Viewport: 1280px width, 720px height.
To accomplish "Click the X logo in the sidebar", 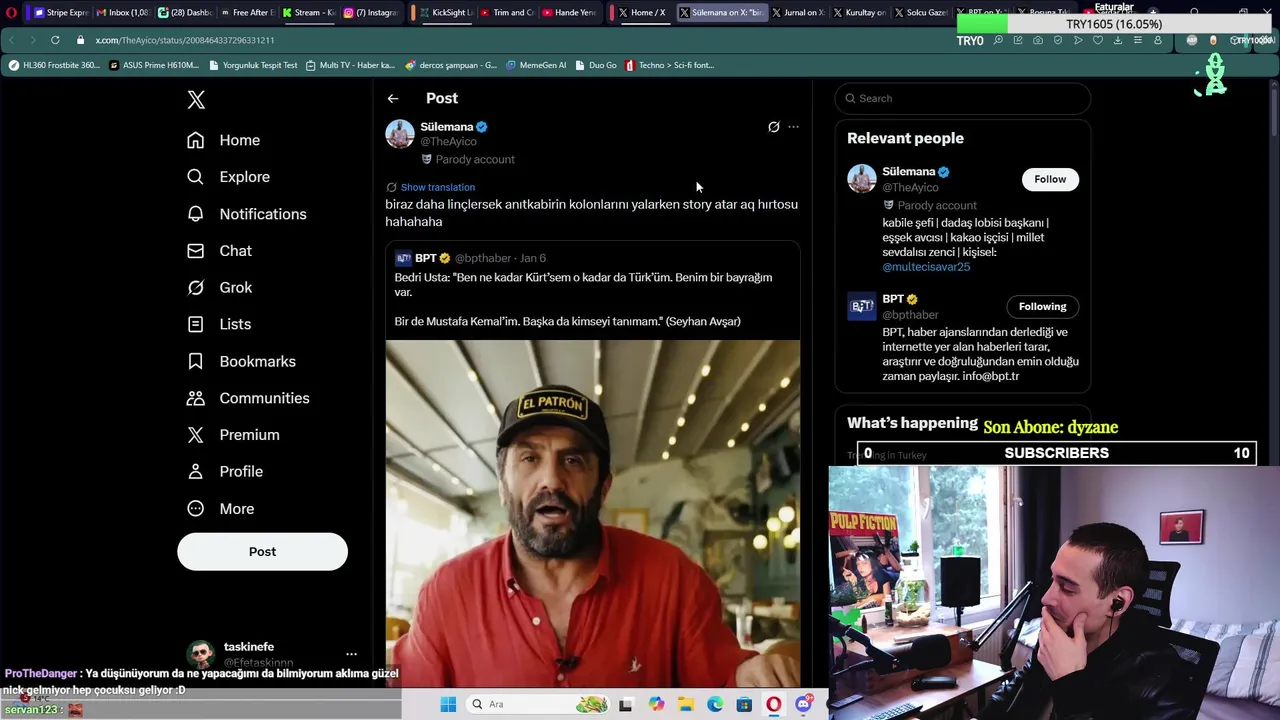I will coord(196,99).
